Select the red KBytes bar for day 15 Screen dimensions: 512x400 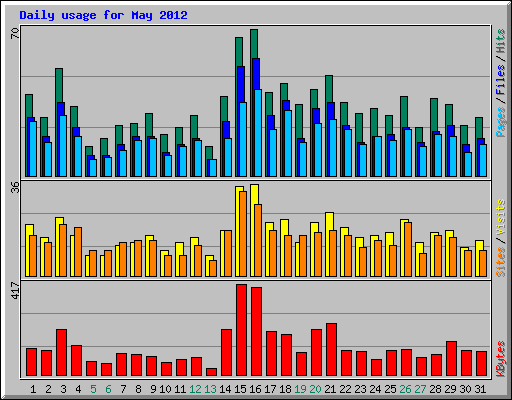(241, 330)
